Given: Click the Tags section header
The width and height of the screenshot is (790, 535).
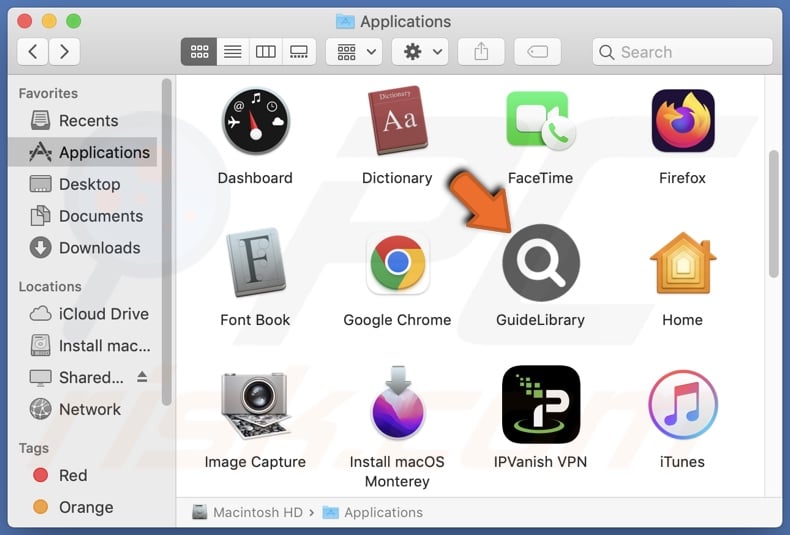Looking at the screenshot, I should pyautogui.click(x=34, y=448).
